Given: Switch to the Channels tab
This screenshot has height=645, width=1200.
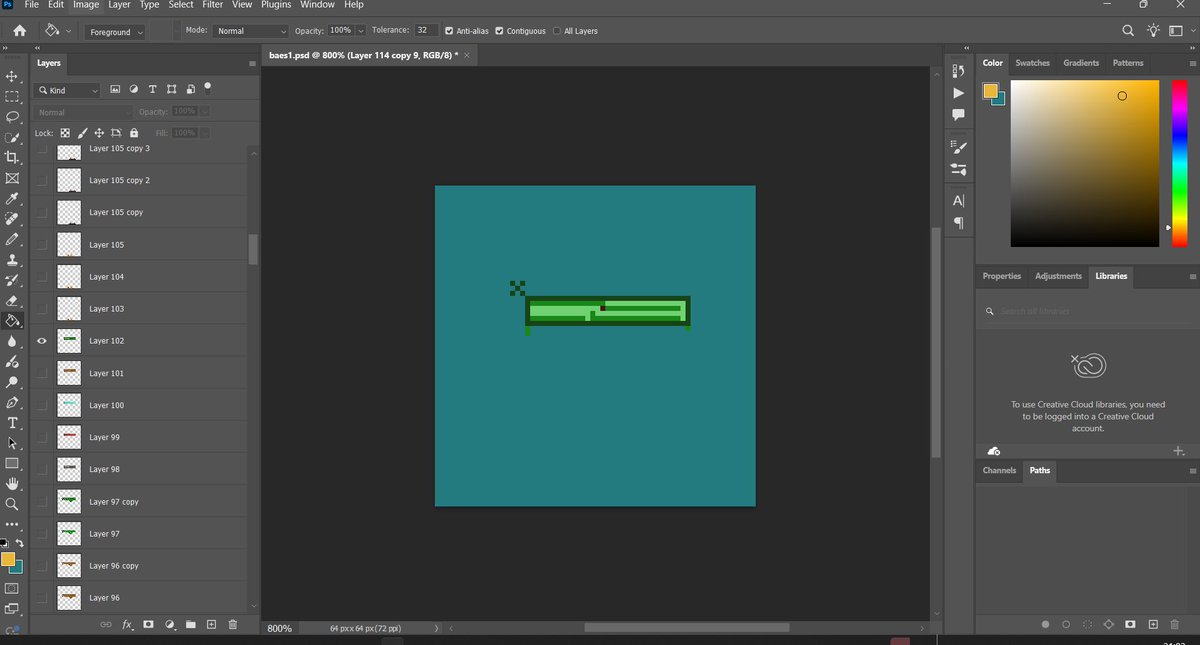Looking at the screenshot, I should point(999,470).
